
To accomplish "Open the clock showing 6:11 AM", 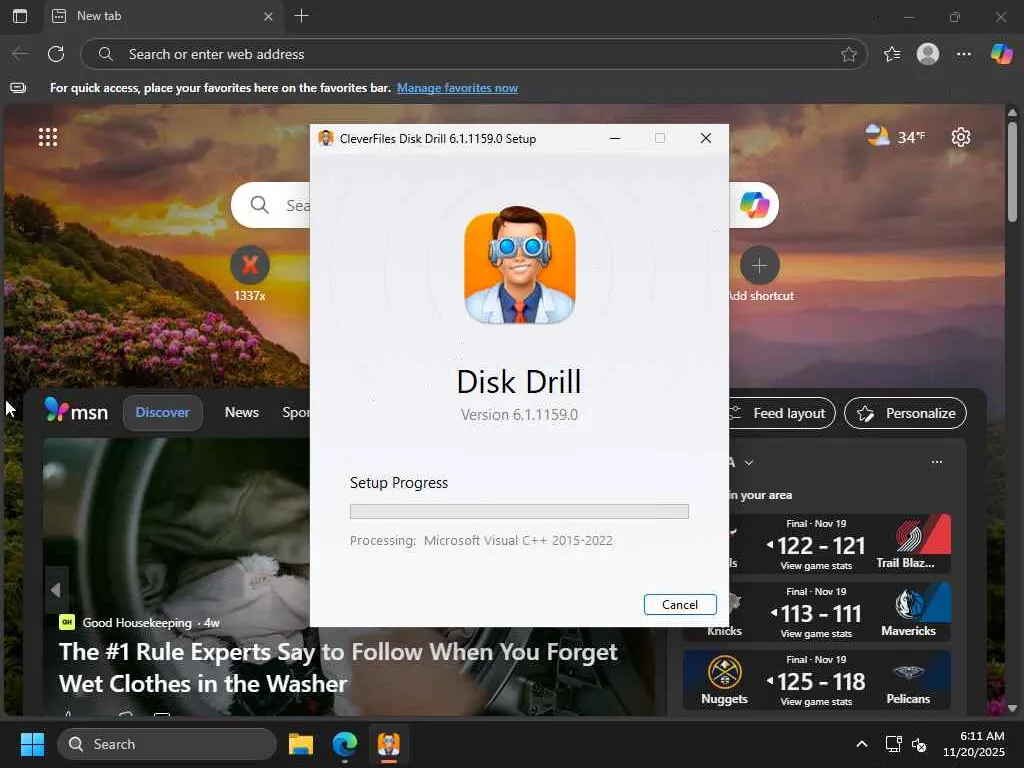I will (972, 744).
